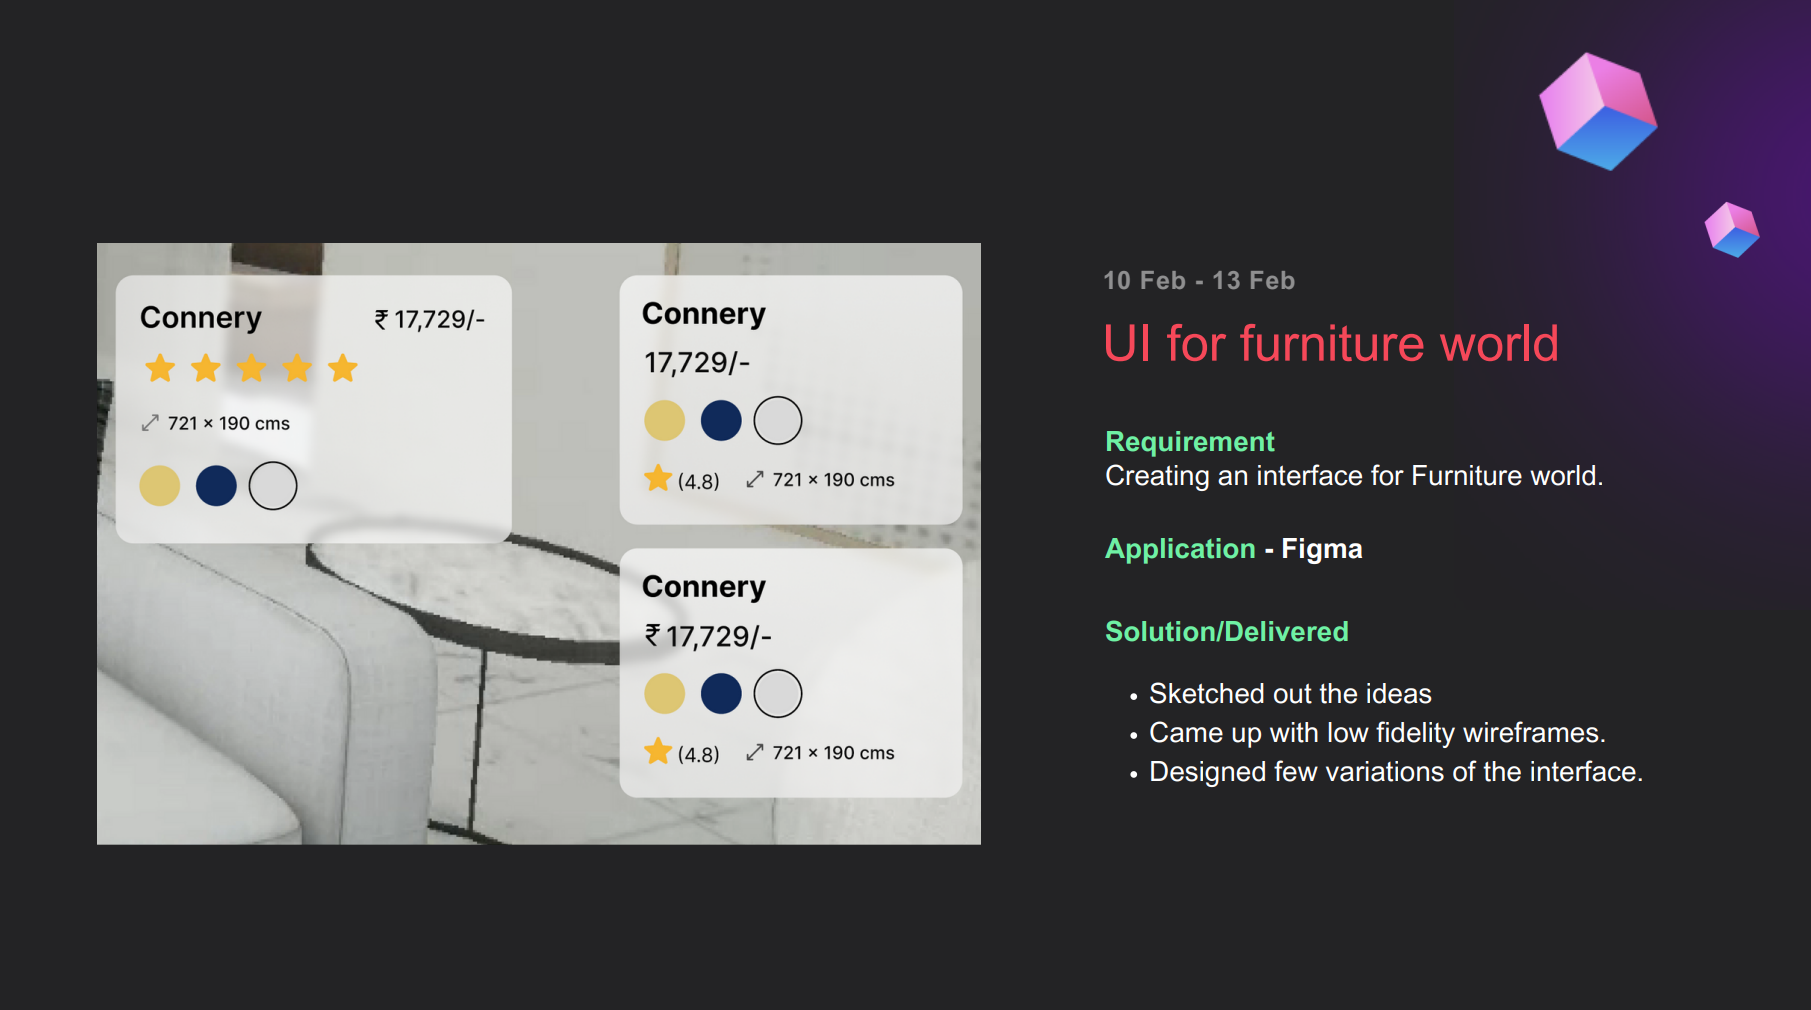Click the "Figma" application label
Image resolution: width=1811 pixels, height=1010 pixels.
coord(1321,549)
